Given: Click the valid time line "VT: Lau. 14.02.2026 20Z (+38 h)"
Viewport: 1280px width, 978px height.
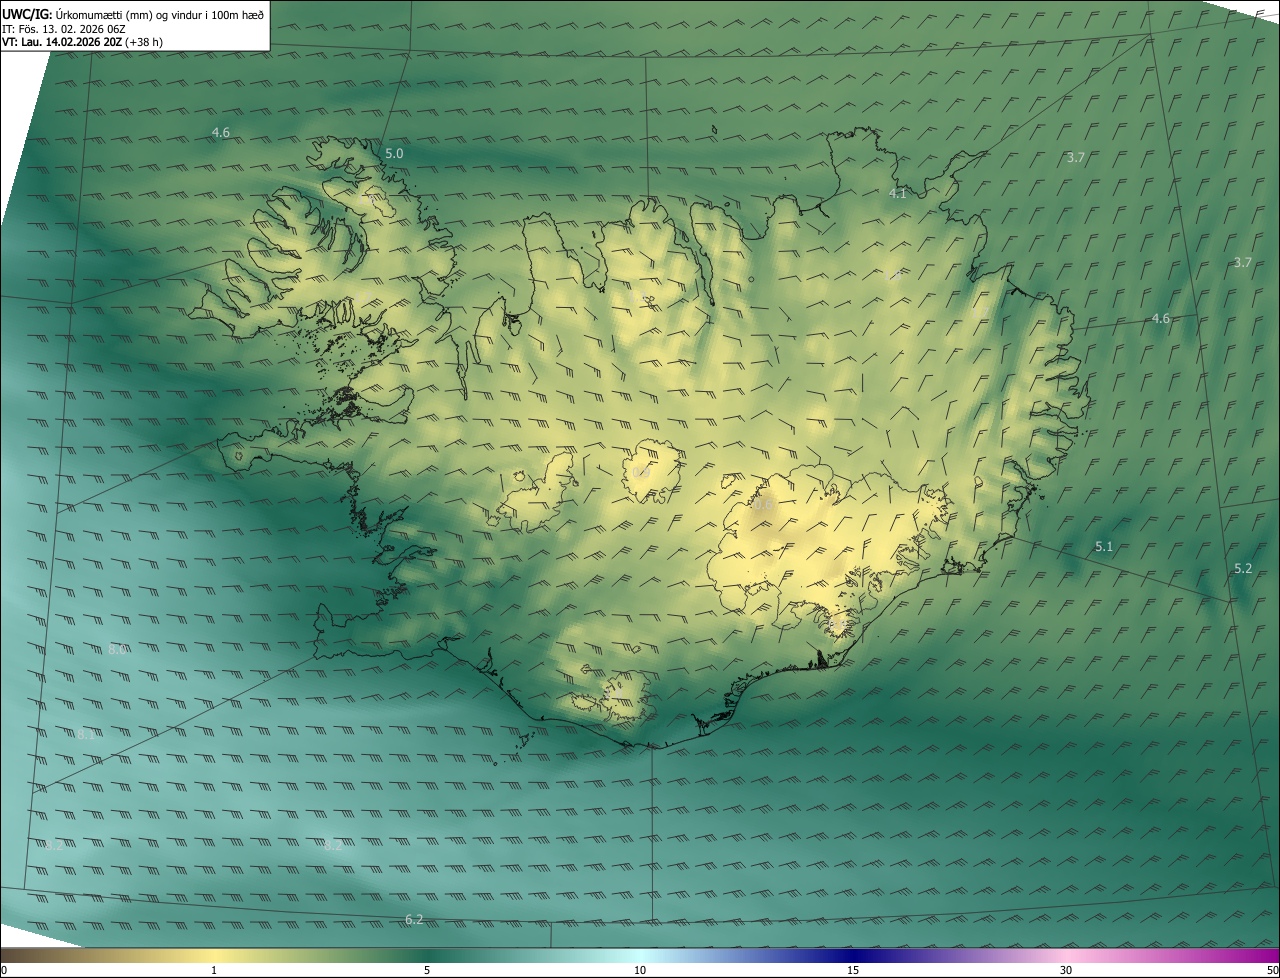Looking at the screenshot, I should point(82,42).
